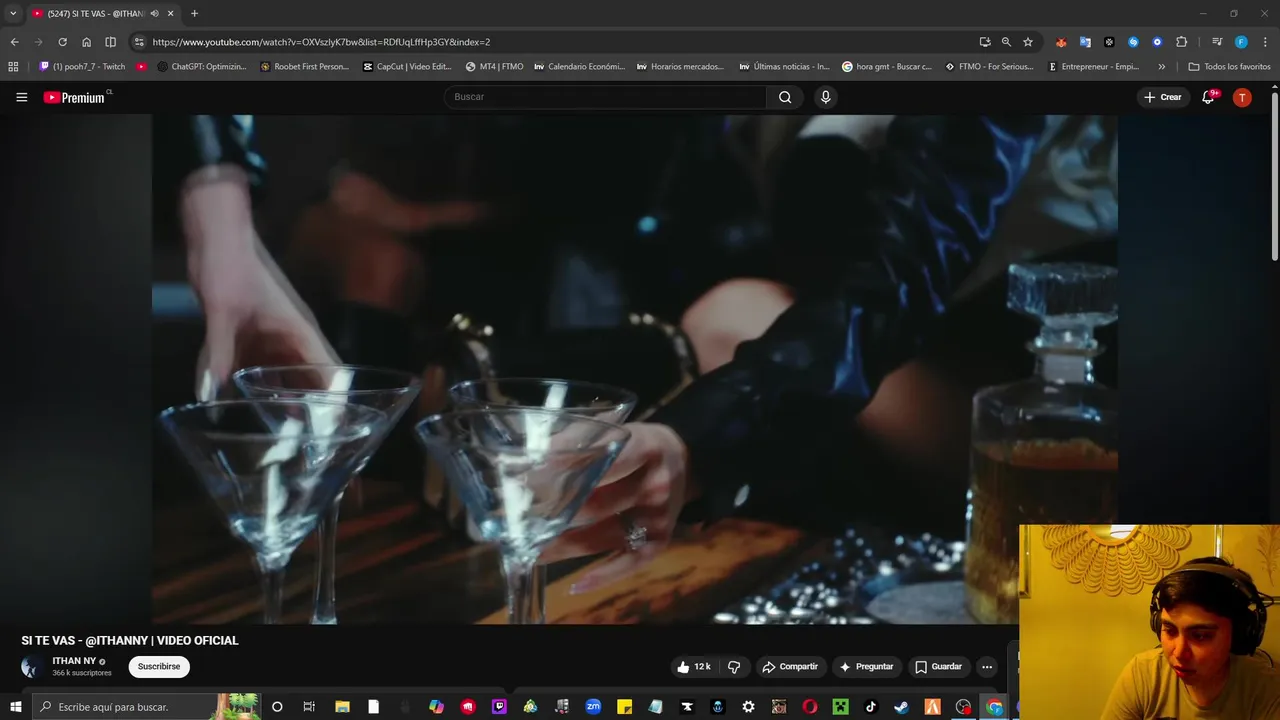Open MT4 FTMO bookmark

[494, 67]
